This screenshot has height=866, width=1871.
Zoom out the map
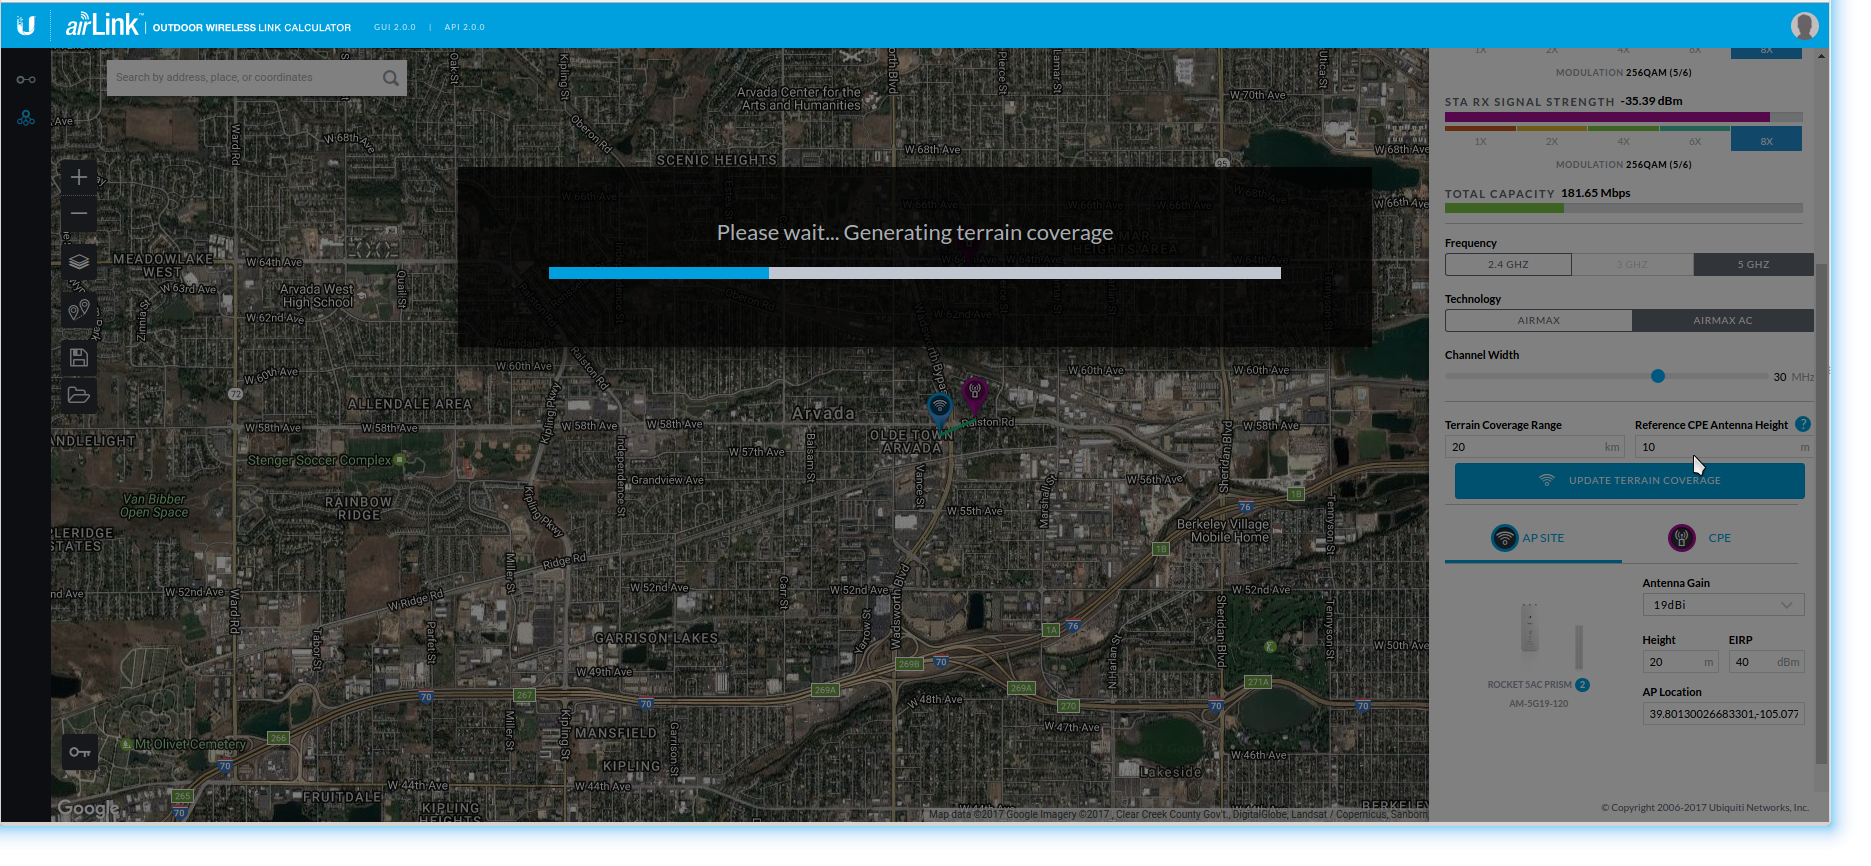coord(79,214)
